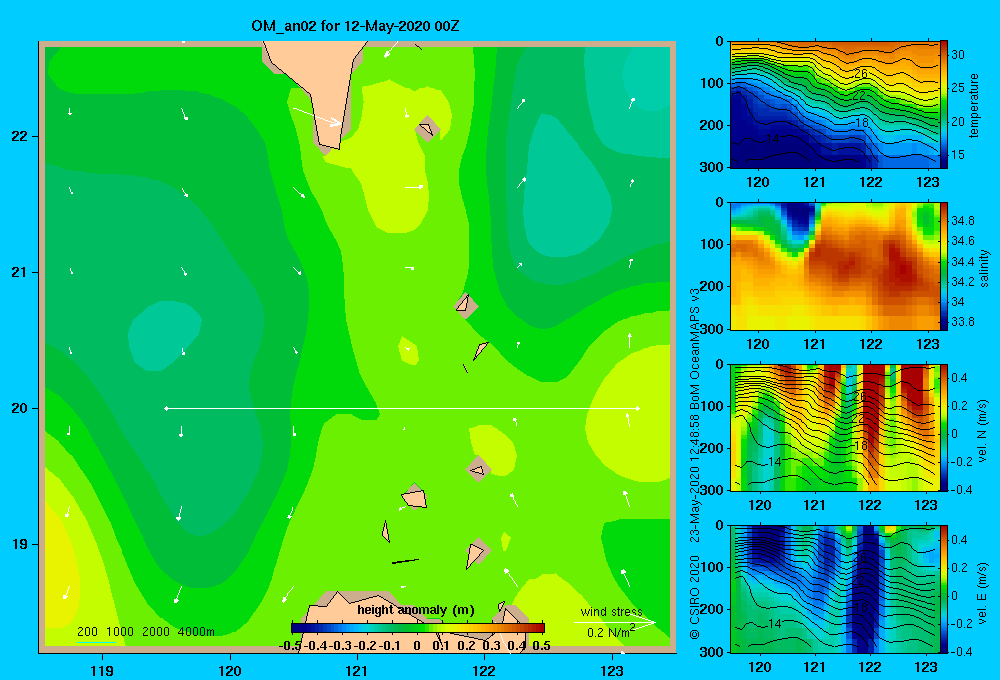Screen dimensions: 1000x680
Task: Click the "14" isotherm label in temperature plot
Action: click(x=772, y=138)
